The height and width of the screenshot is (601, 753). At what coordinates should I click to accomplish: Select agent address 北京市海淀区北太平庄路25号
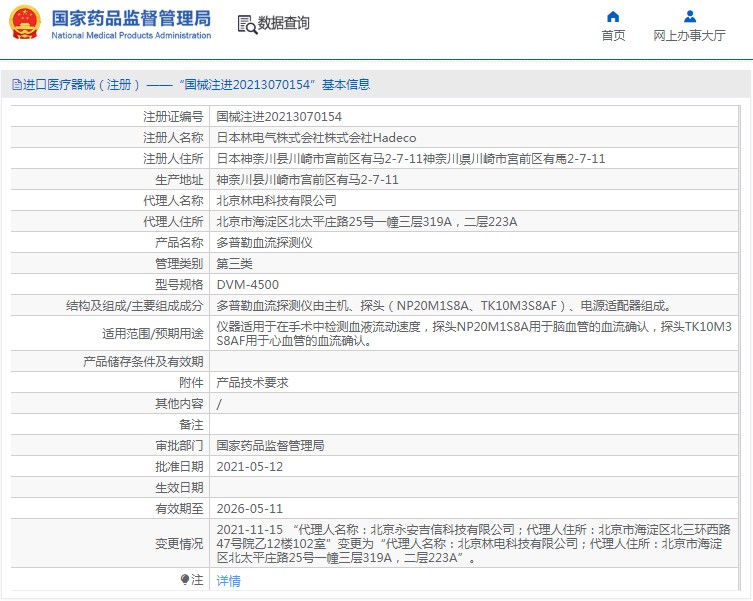click(x=367, y=222)
